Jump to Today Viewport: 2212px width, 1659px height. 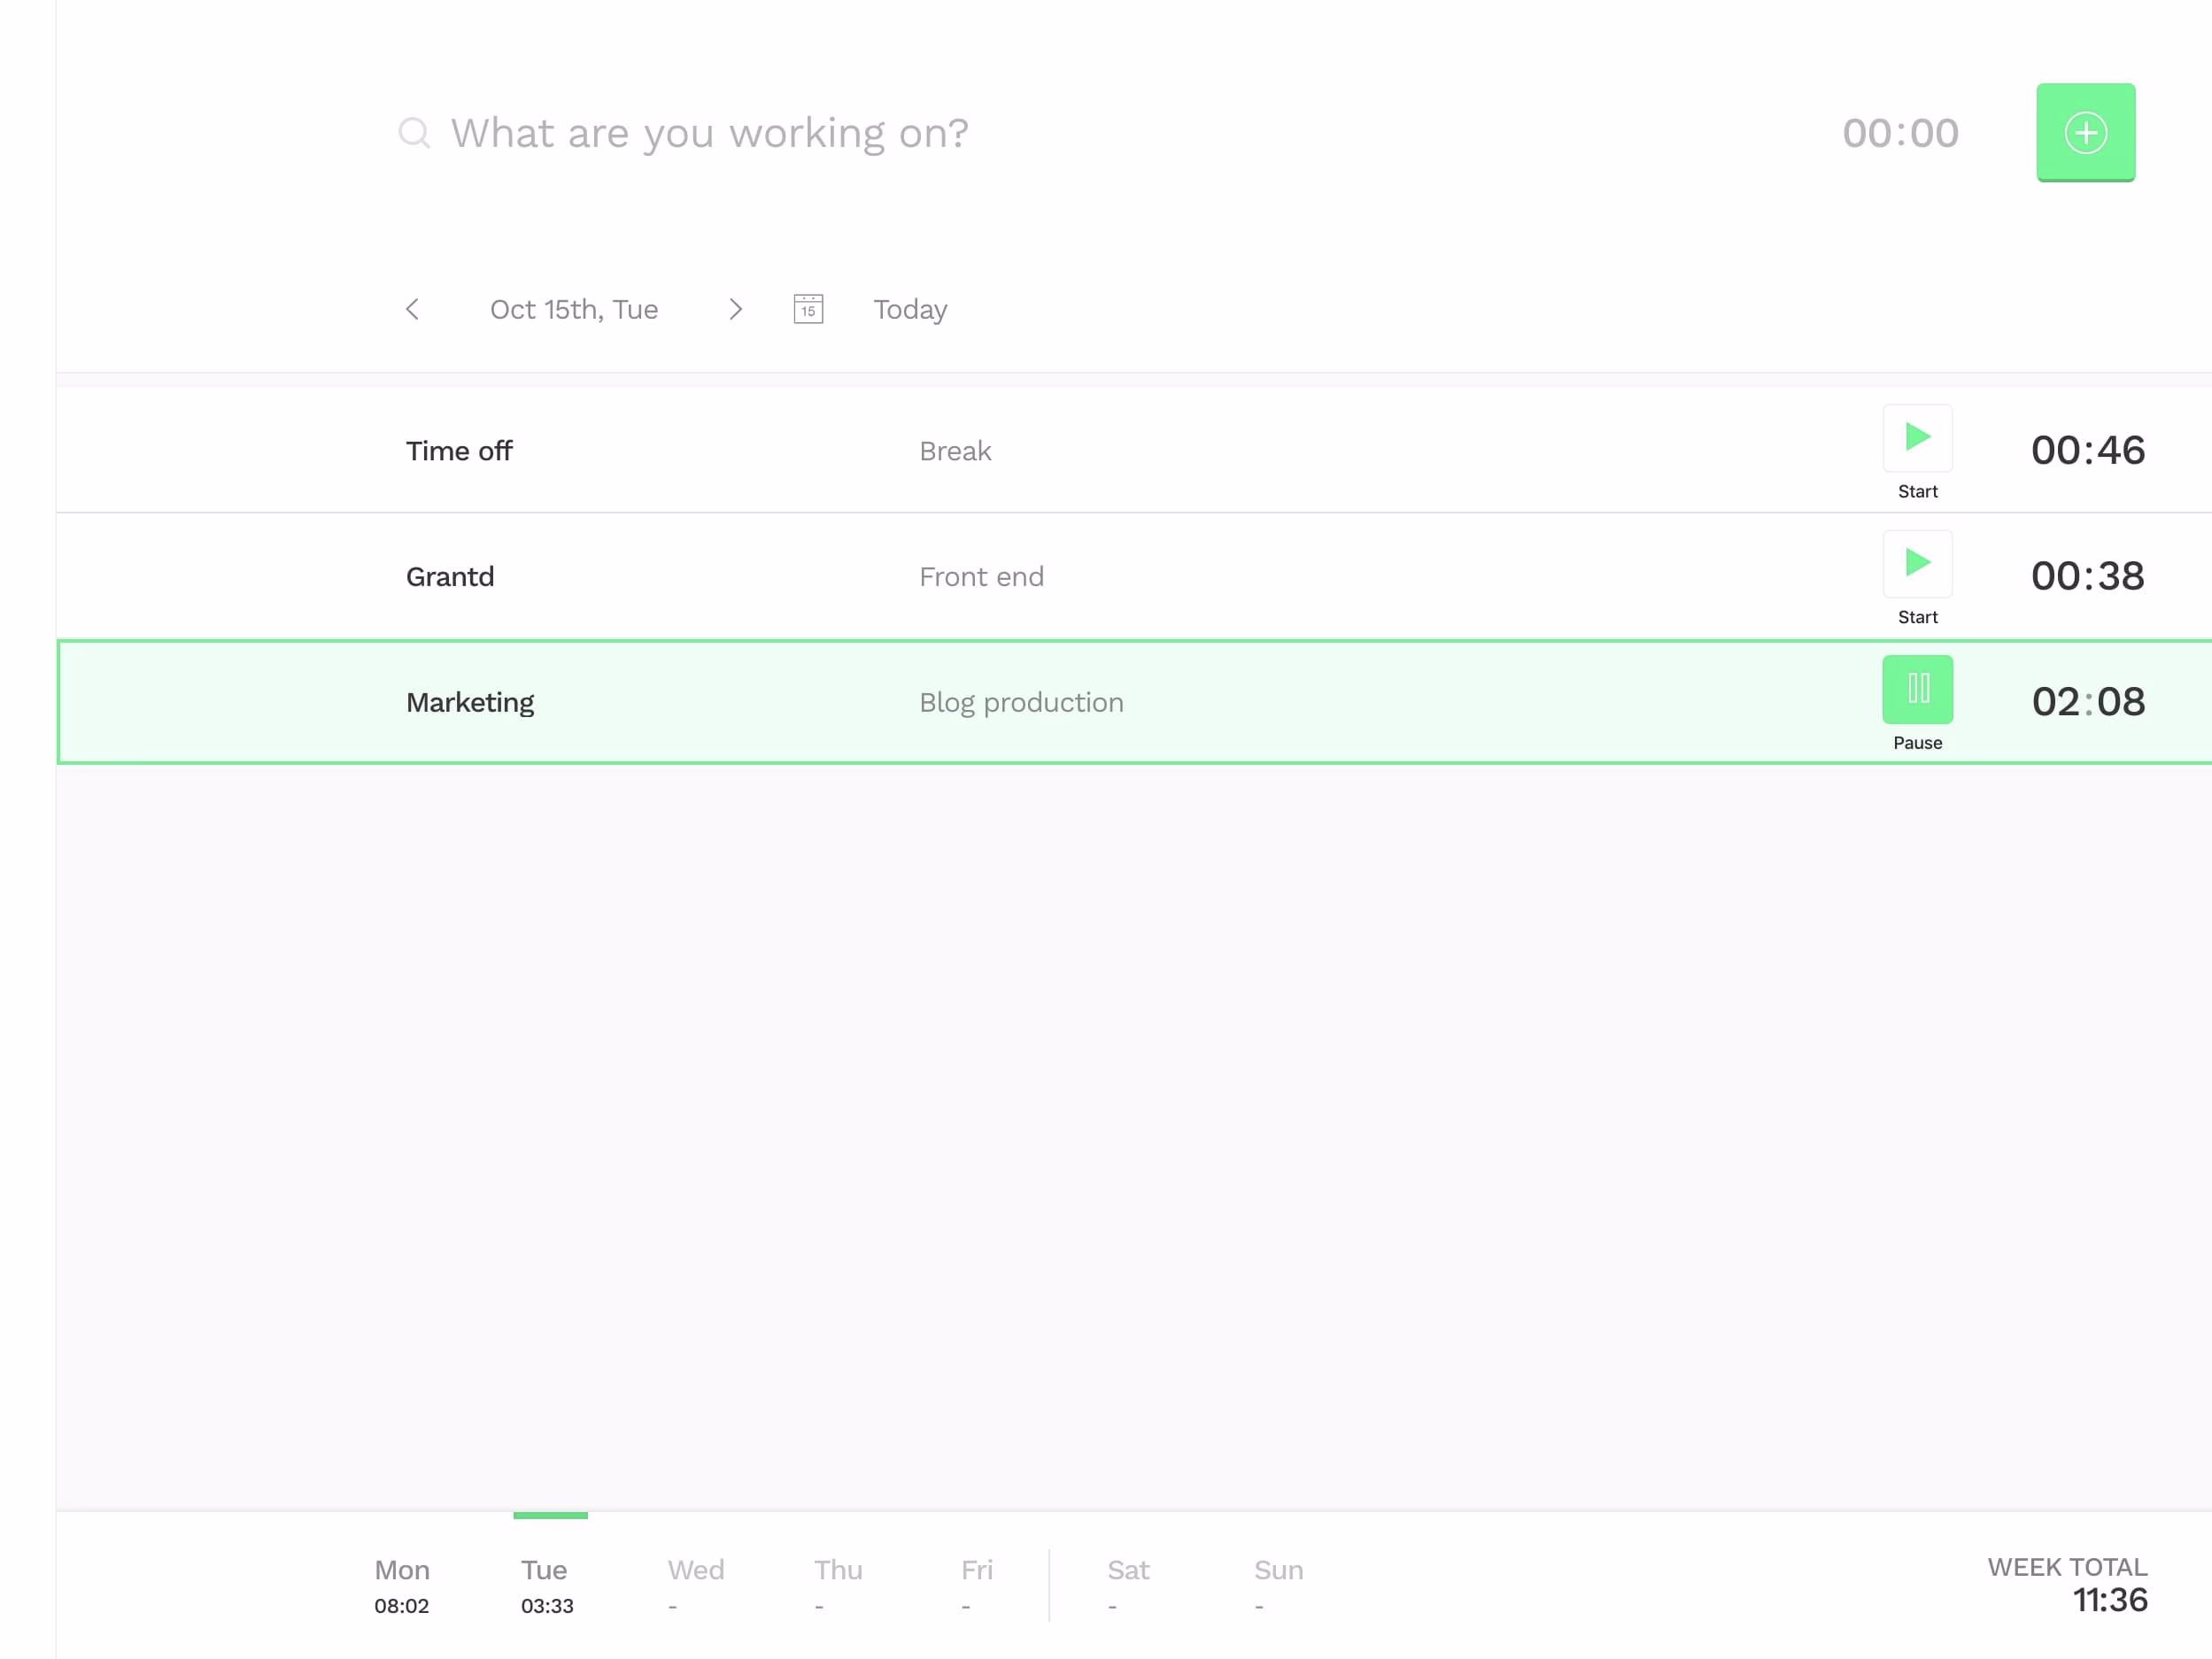click(910, 309)
